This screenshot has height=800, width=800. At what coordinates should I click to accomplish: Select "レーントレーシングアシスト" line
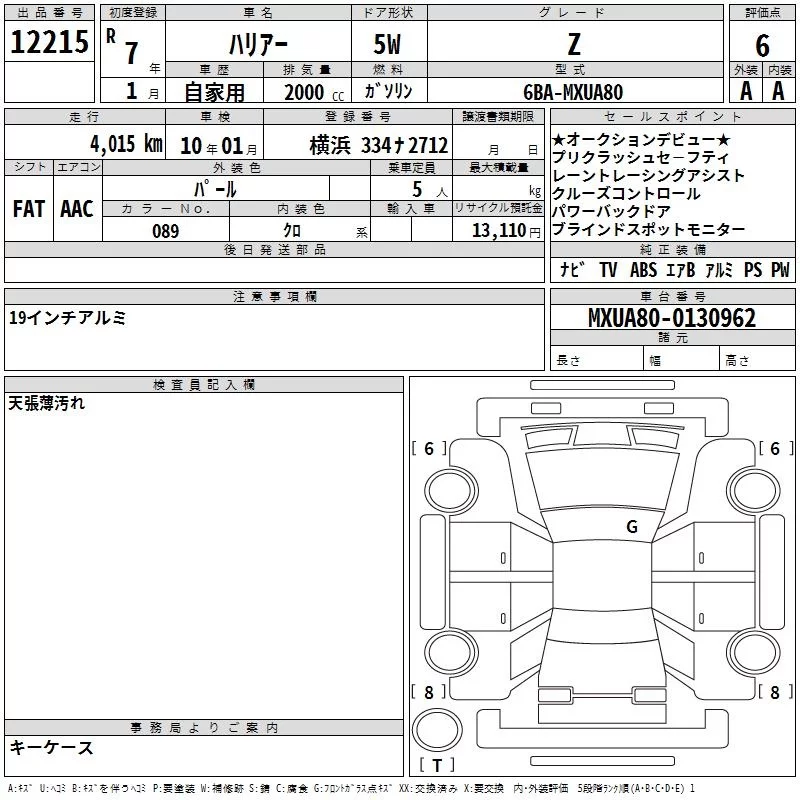coord(648,176)
